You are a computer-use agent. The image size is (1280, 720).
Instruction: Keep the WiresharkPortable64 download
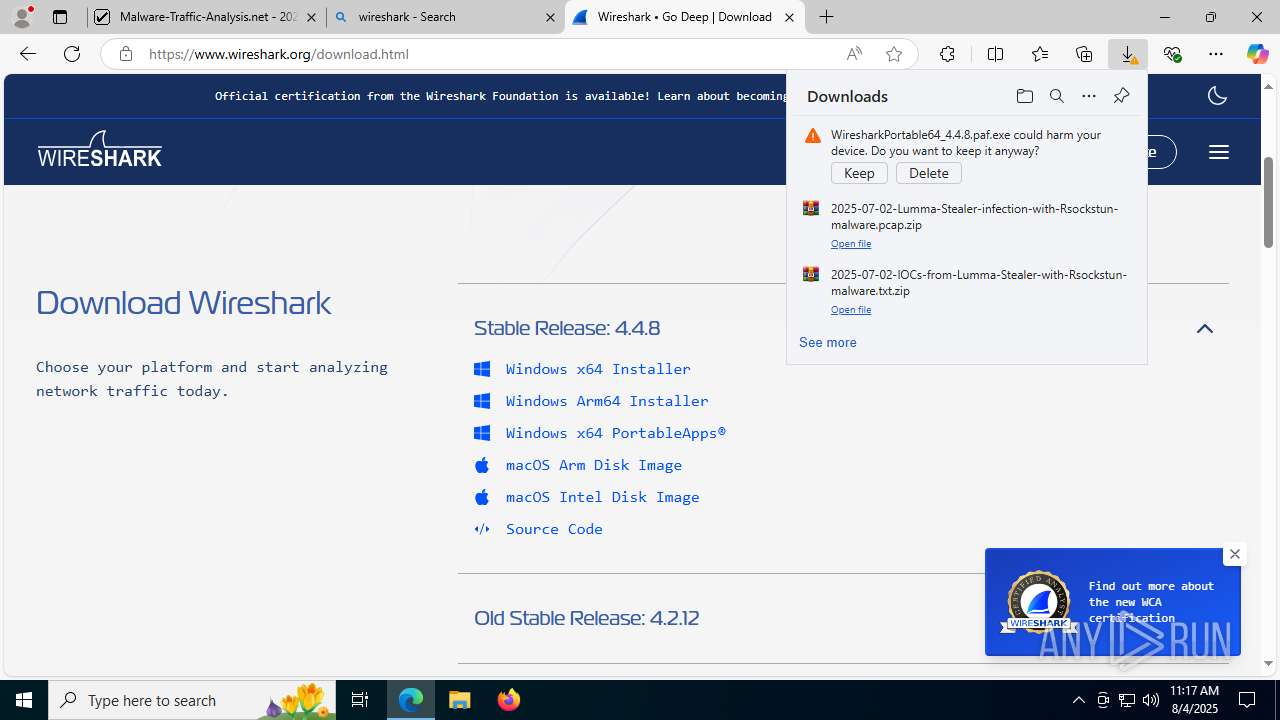859,173
